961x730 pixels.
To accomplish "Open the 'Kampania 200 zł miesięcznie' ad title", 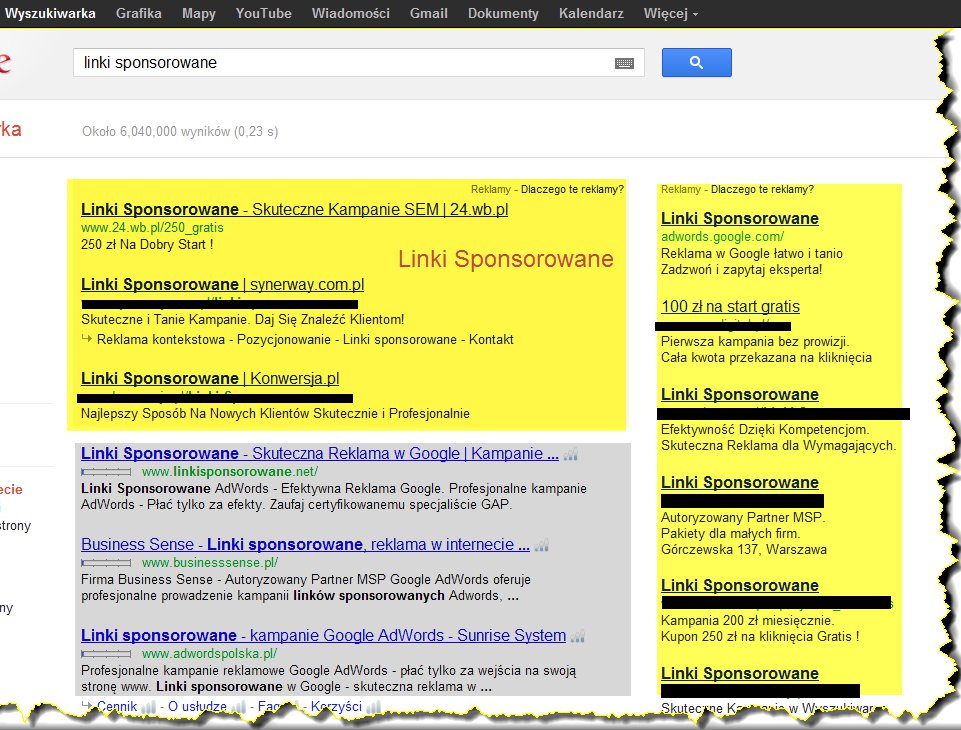I will (x=740, y=586).
